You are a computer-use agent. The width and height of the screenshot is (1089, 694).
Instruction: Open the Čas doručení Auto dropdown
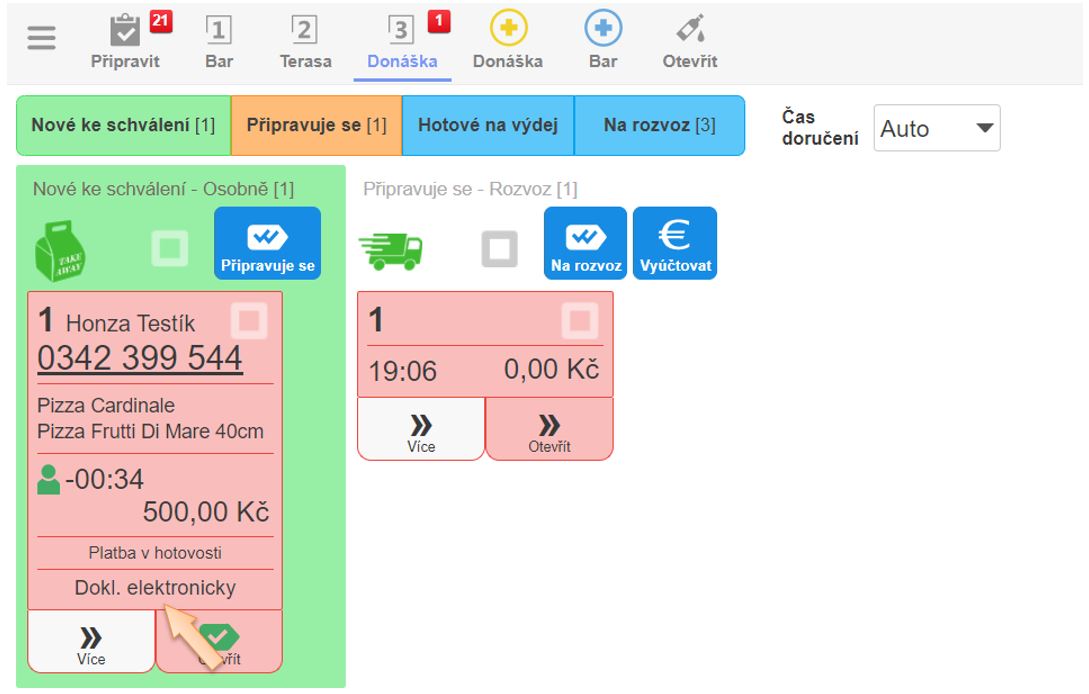pos(936,129)
